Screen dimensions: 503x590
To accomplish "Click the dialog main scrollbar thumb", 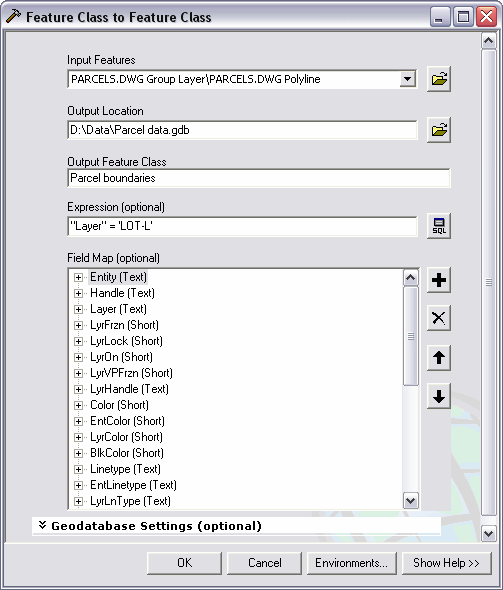I will point(489,282).
